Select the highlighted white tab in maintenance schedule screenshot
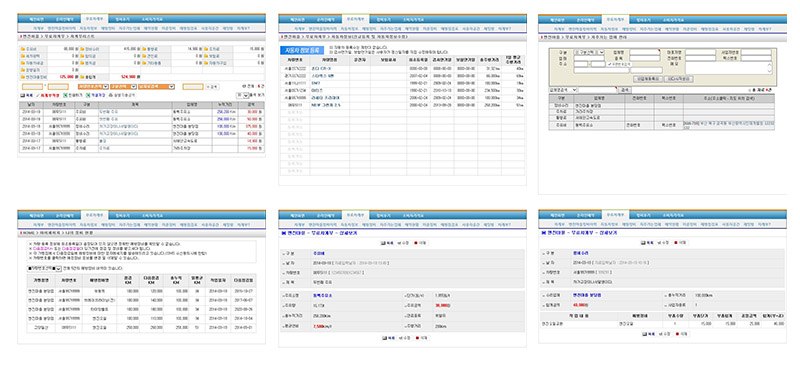Viewport: 800px width, 366px height. click(95, 215)
